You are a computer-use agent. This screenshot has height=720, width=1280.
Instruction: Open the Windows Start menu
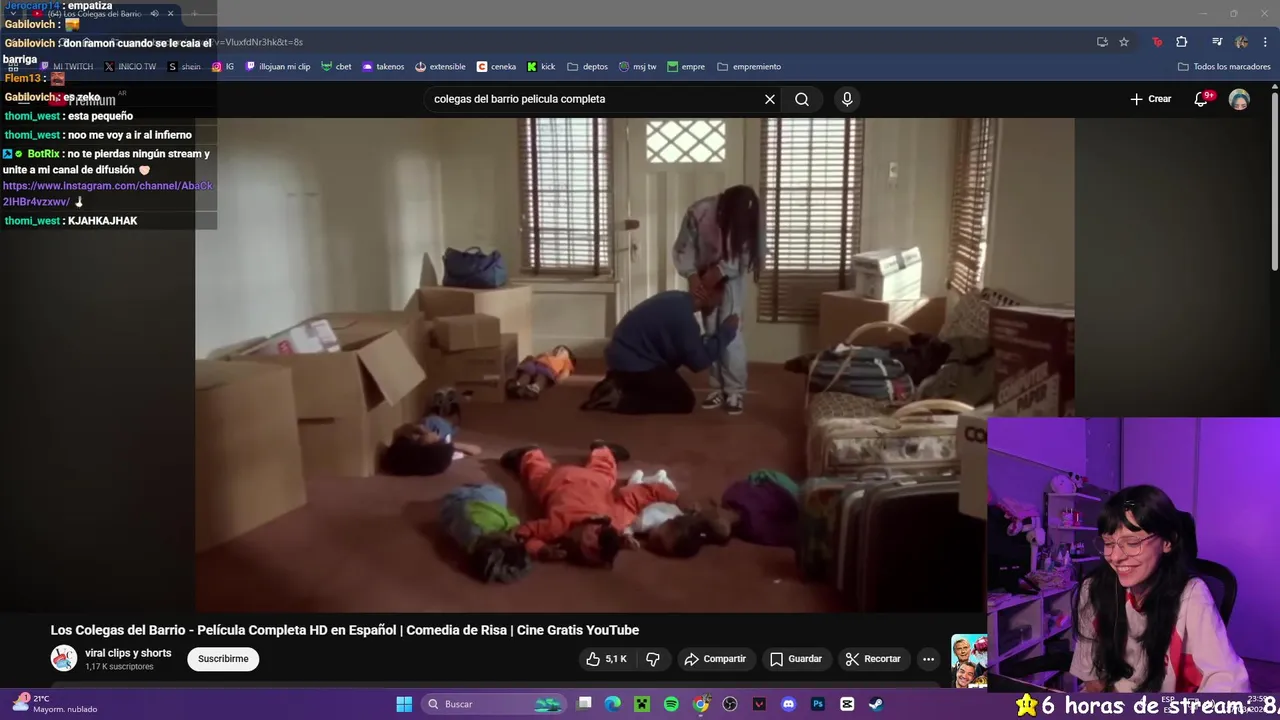coord(404,704)
